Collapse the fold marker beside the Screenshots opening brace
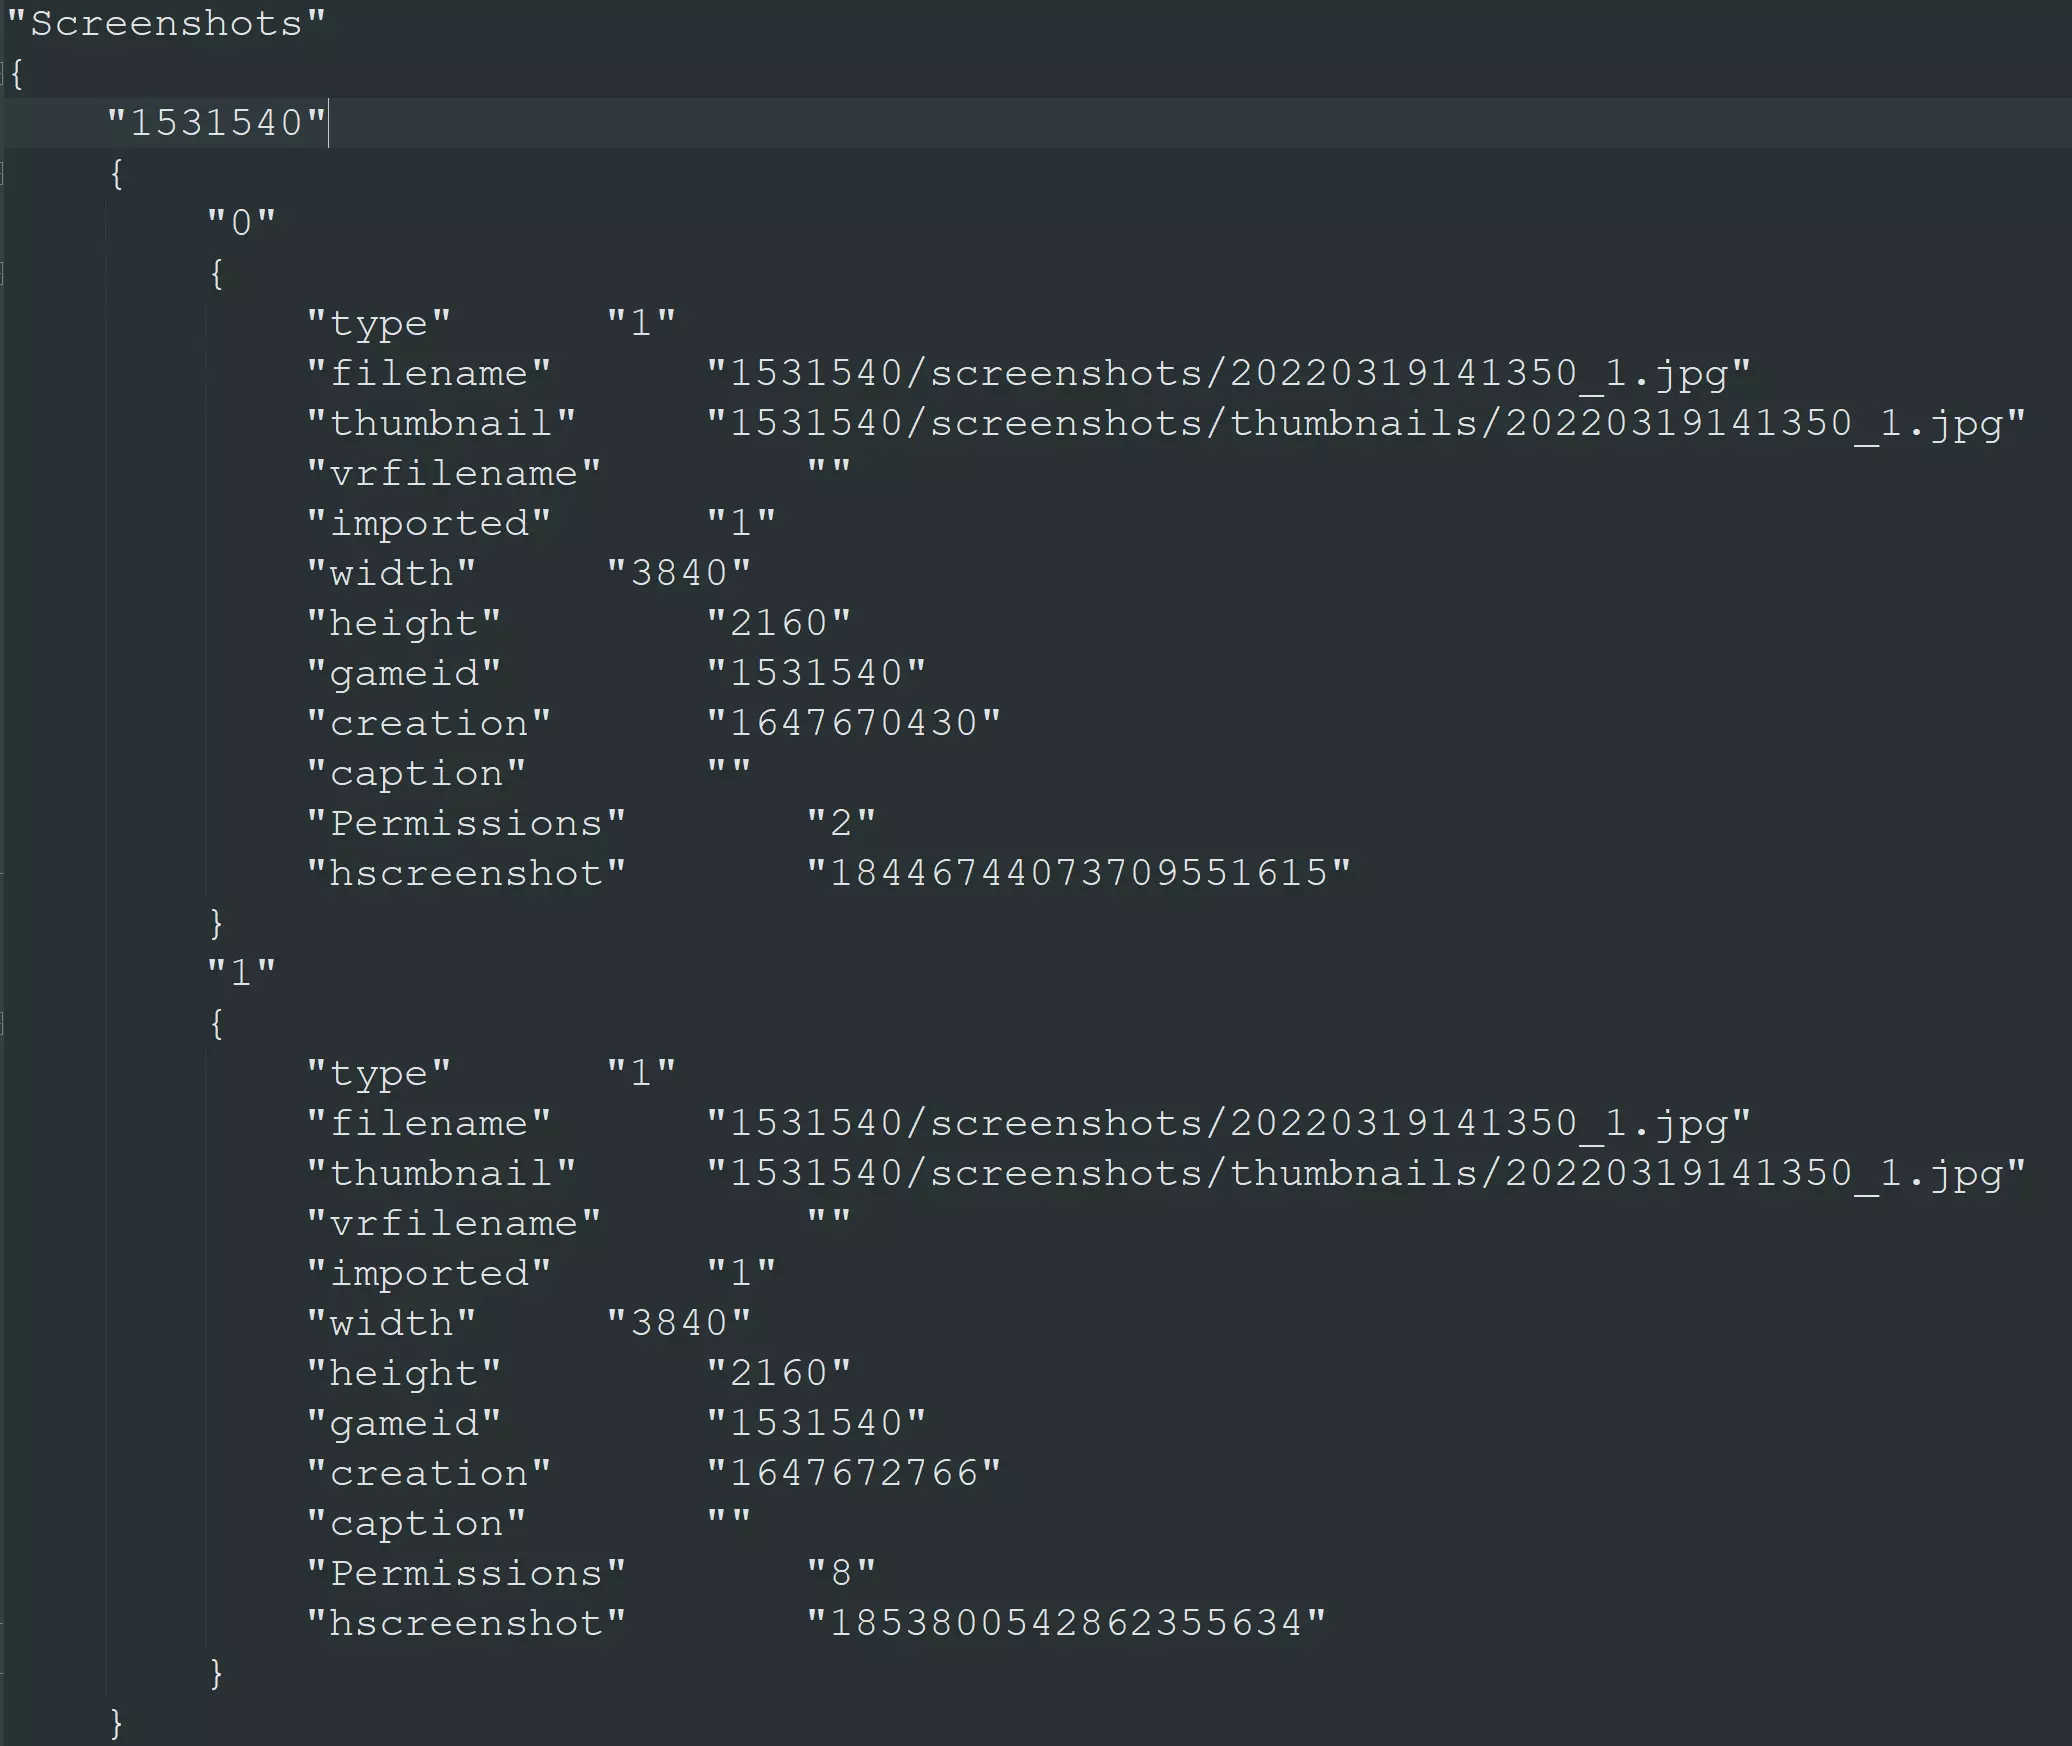 (x=3, y=74)
